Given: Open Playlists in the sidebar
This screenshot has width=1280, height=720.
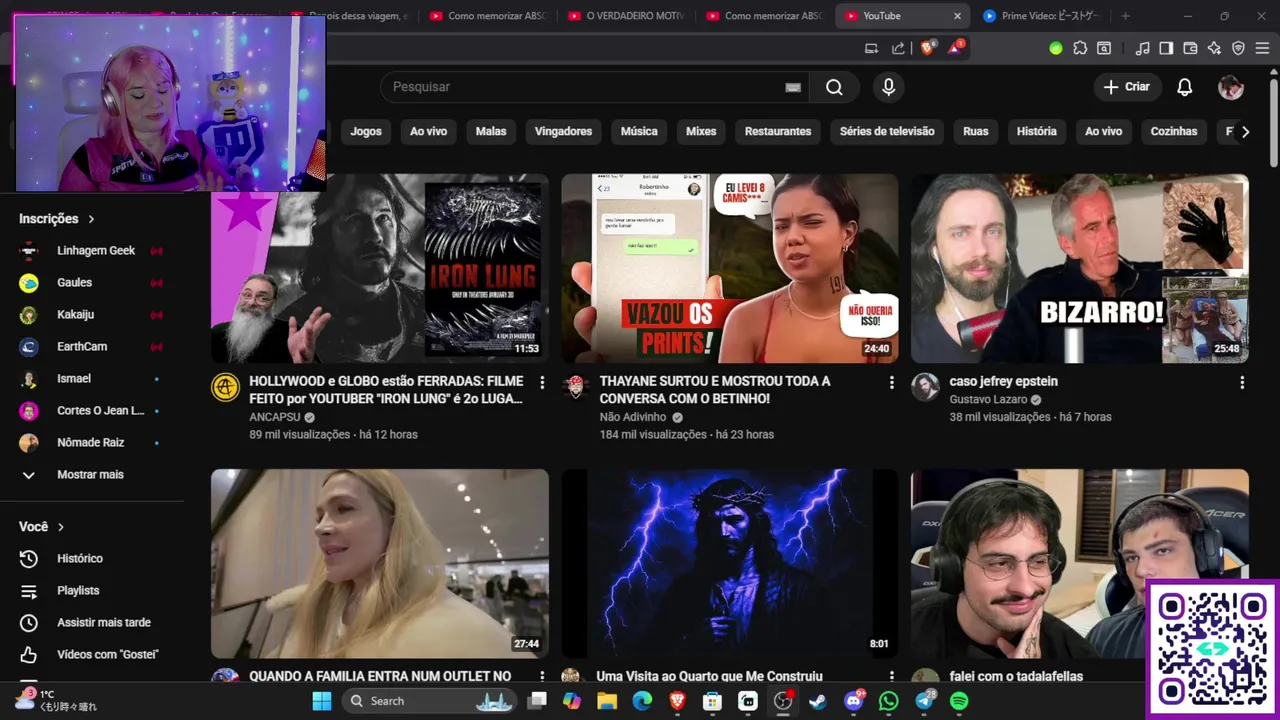Looking at the screenshot, I should click(92, 590).
